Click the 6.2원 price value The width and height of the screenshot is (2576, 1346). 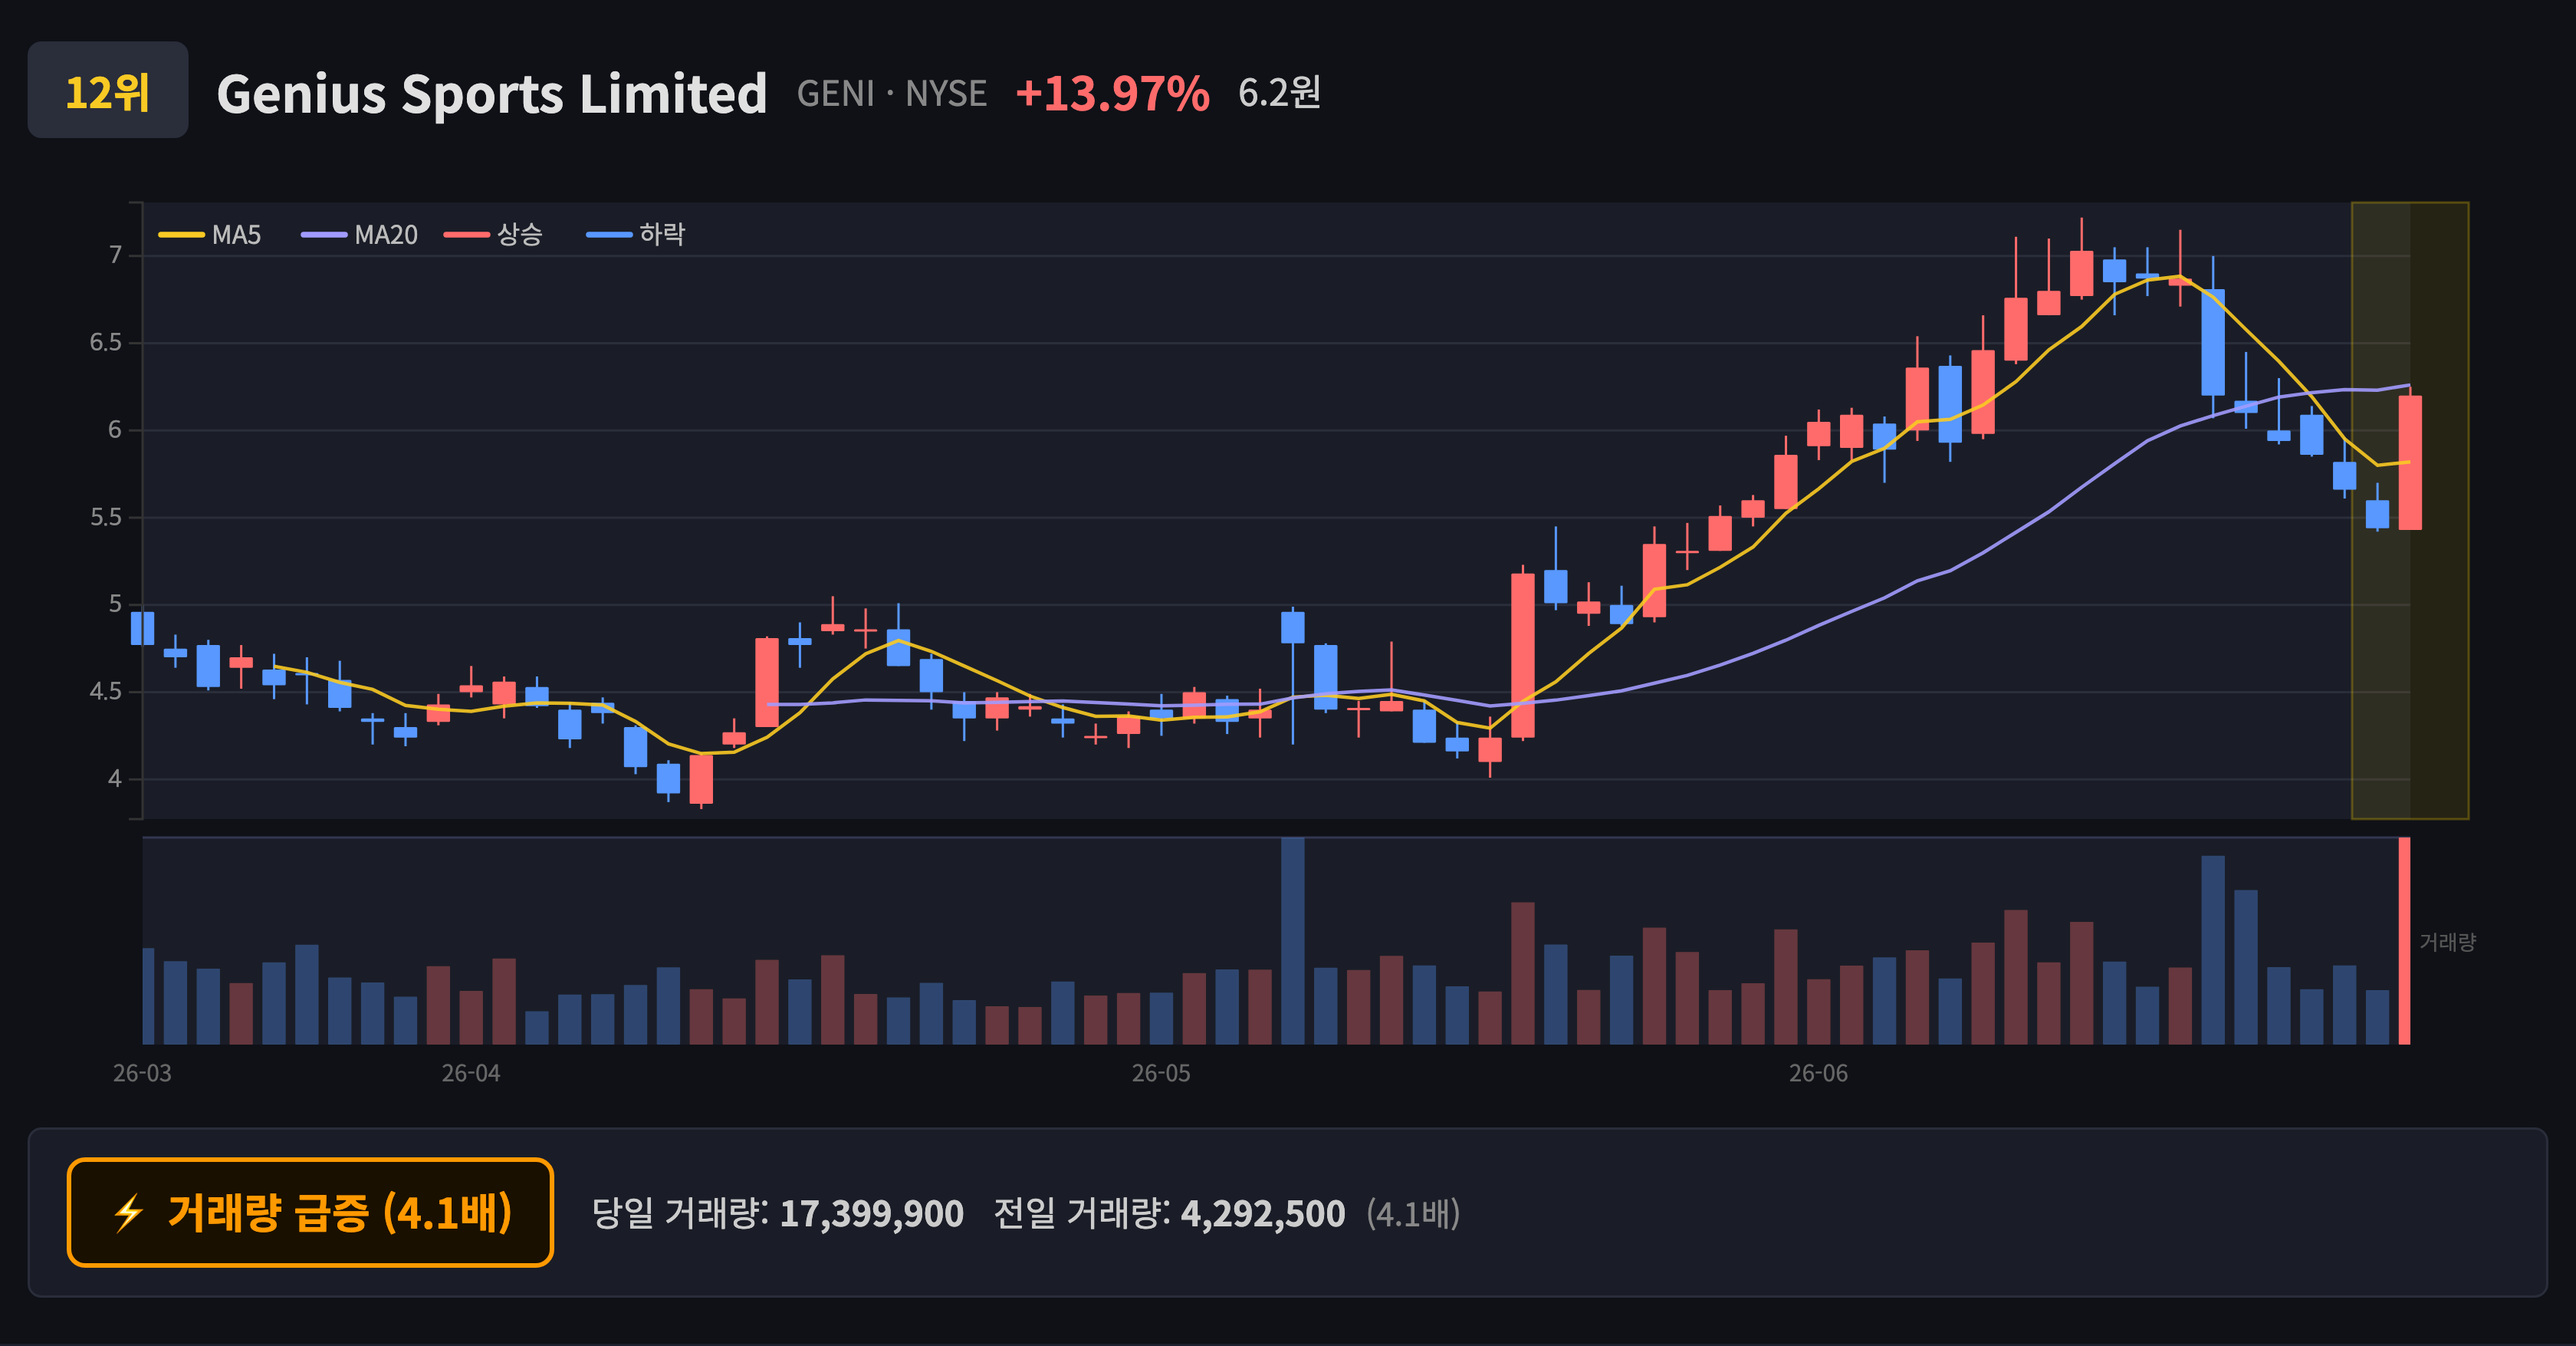(1279, 93)
